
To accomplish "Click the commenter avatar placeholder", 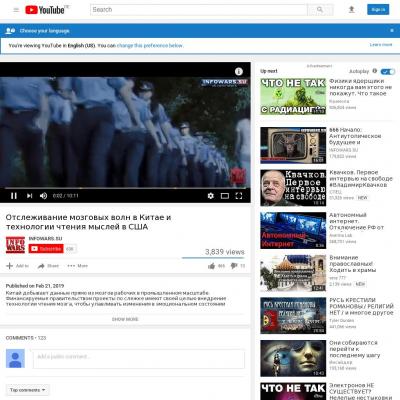I will 15,358.
